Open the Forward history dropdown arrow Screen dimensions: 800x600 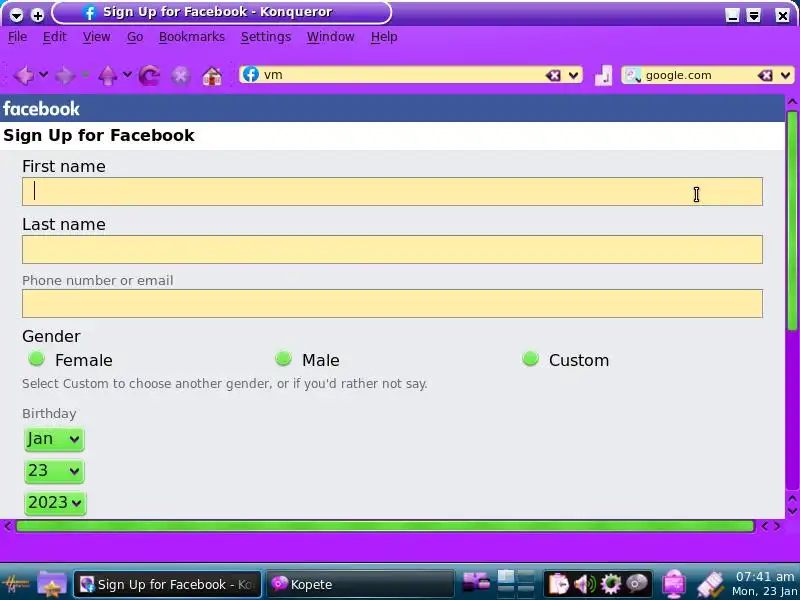[x=85, y=75]
